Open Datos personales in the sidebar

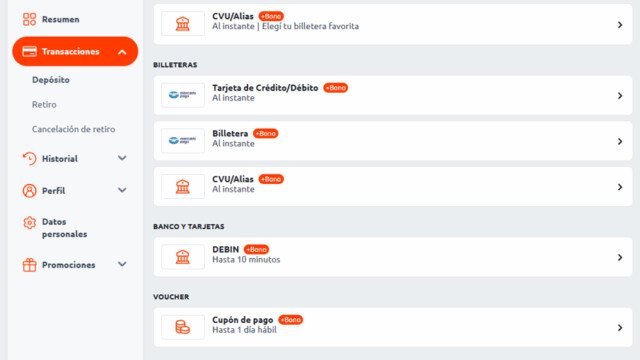coord(64,228)
